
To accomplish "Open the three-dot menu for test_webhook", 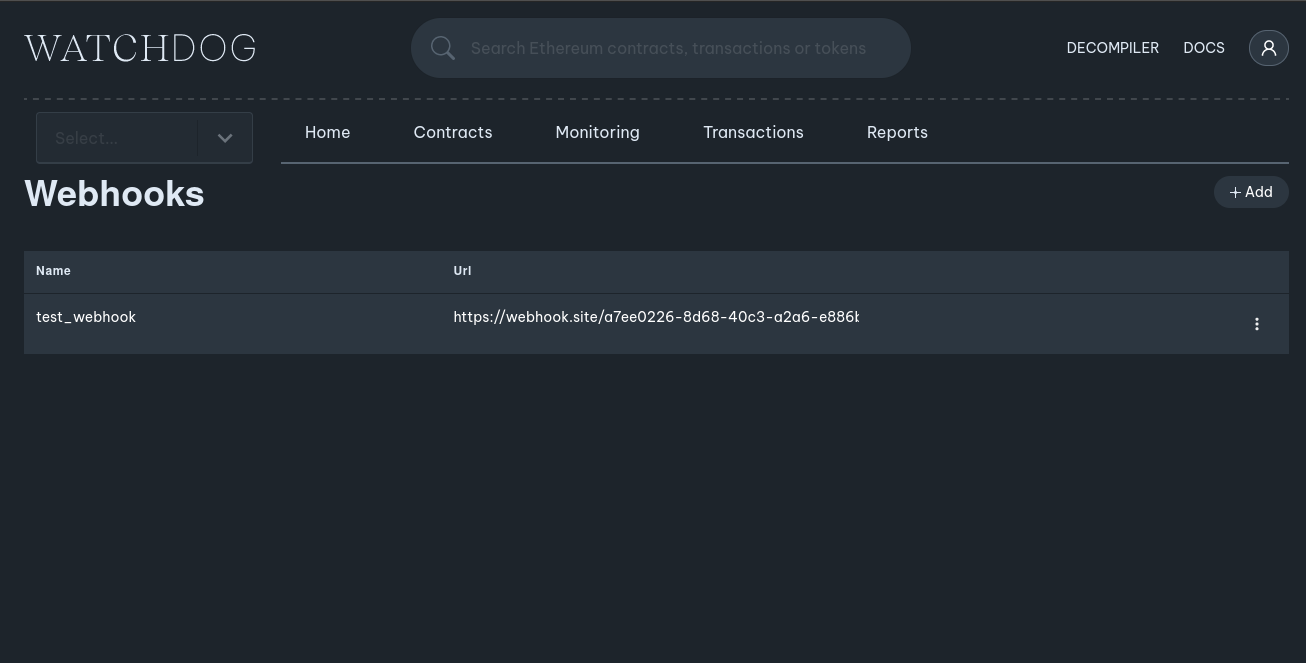I will [1257, 324].
